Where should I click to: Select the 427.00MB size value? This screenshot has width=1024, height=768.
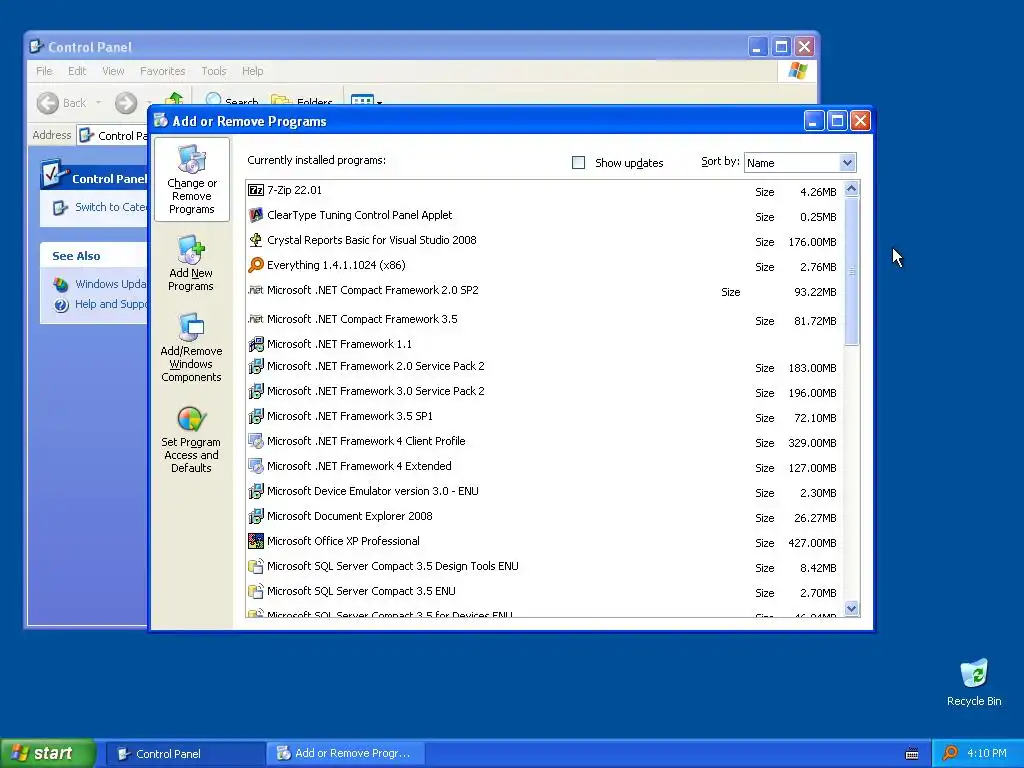812,543
